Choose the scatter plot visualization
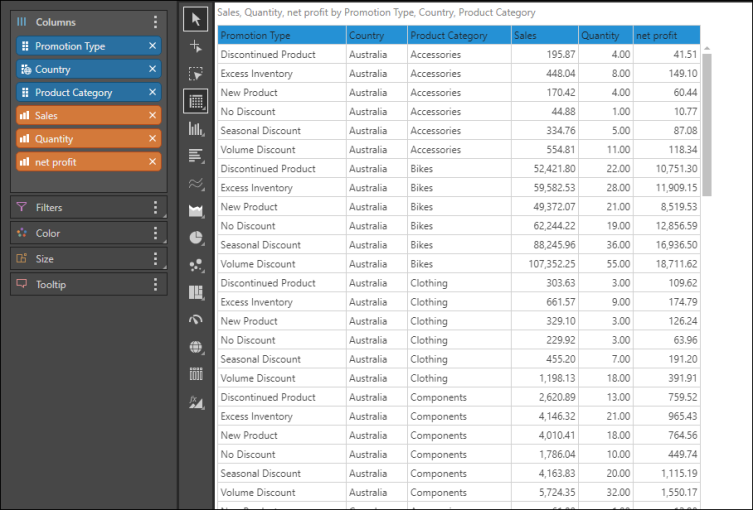 [x=196, y=265]
